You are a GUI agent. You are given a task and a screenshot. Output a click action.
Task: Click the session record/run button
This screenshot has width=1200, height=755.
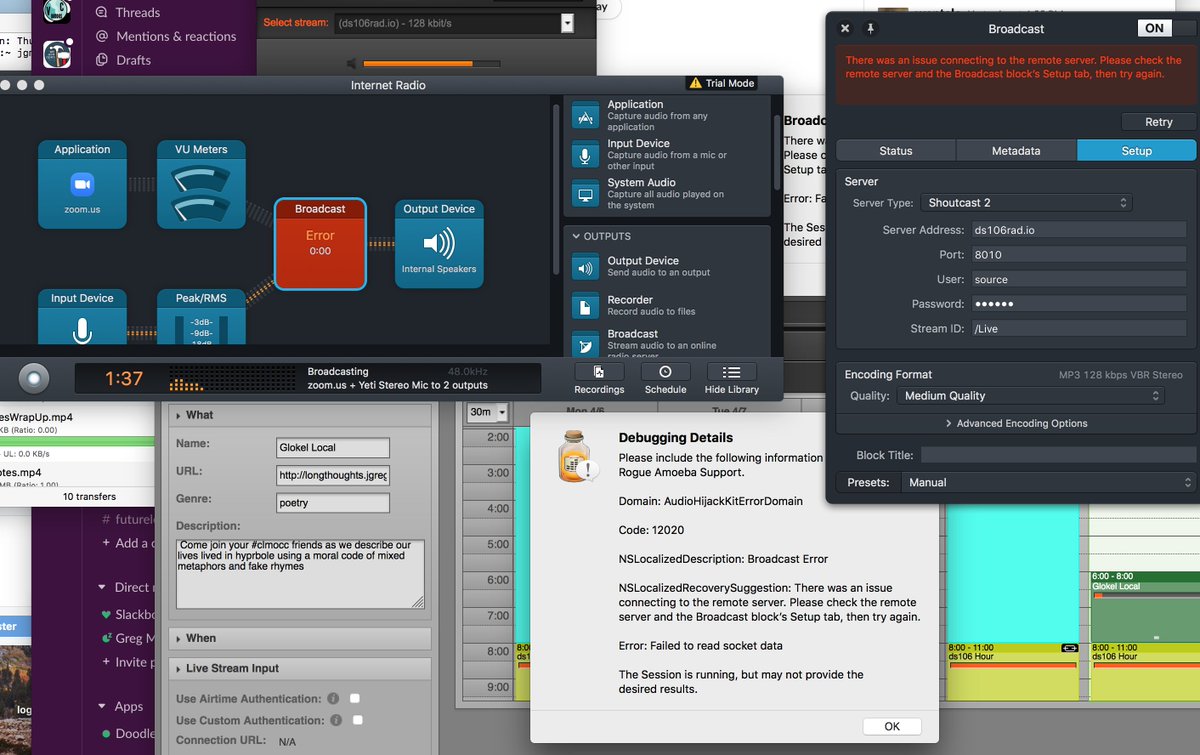[34, 379]
